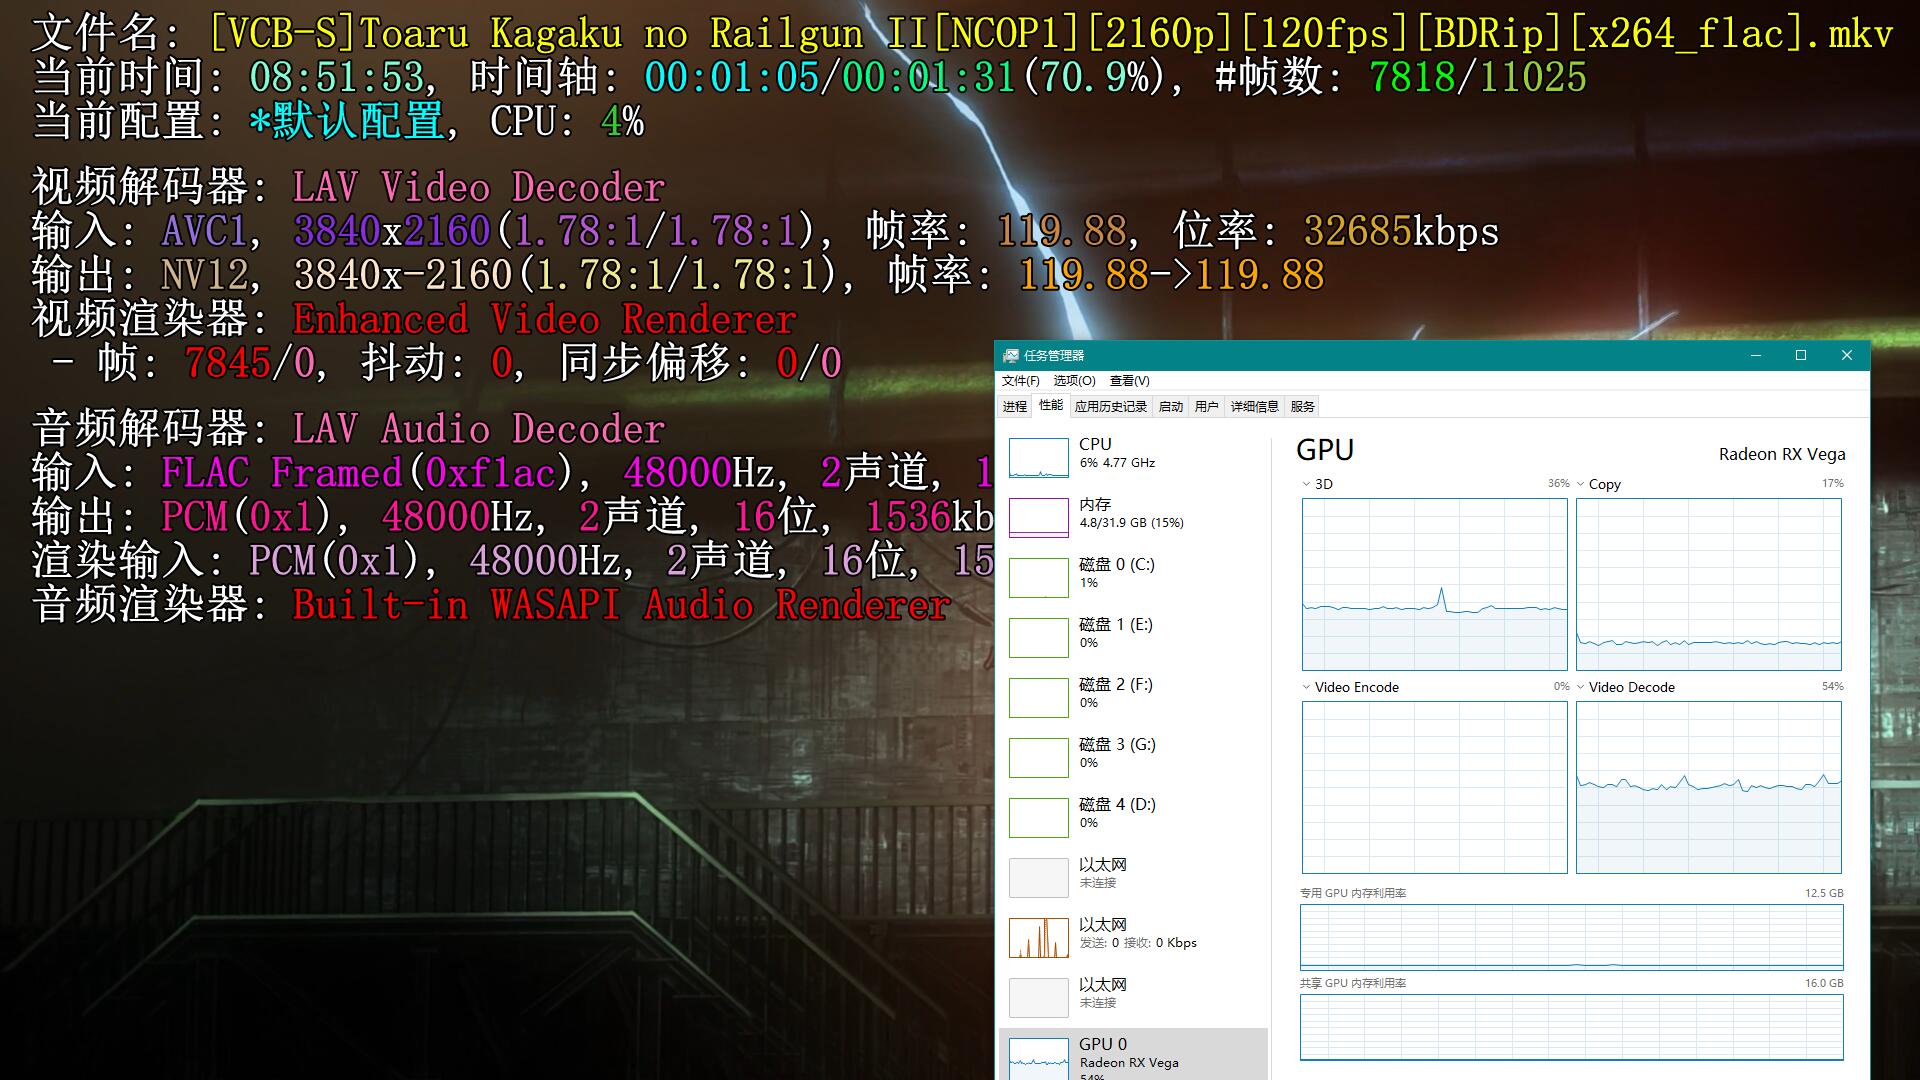Maximize the Task Manager window
This screenshot has width=1920, height=1080.
click(x=1801, y=356)
